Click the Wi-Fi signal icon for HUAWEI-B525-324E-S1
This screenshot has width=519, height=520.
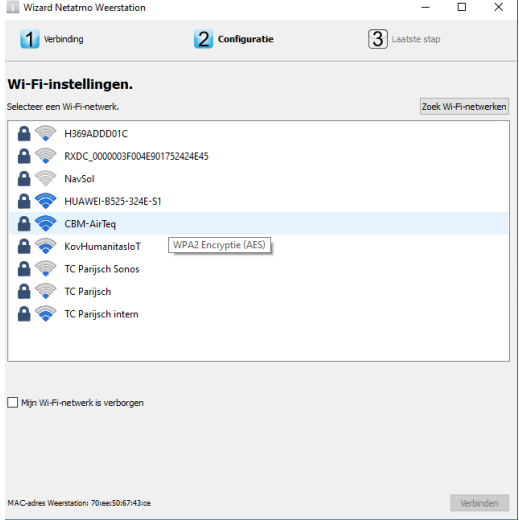(46, 201)
